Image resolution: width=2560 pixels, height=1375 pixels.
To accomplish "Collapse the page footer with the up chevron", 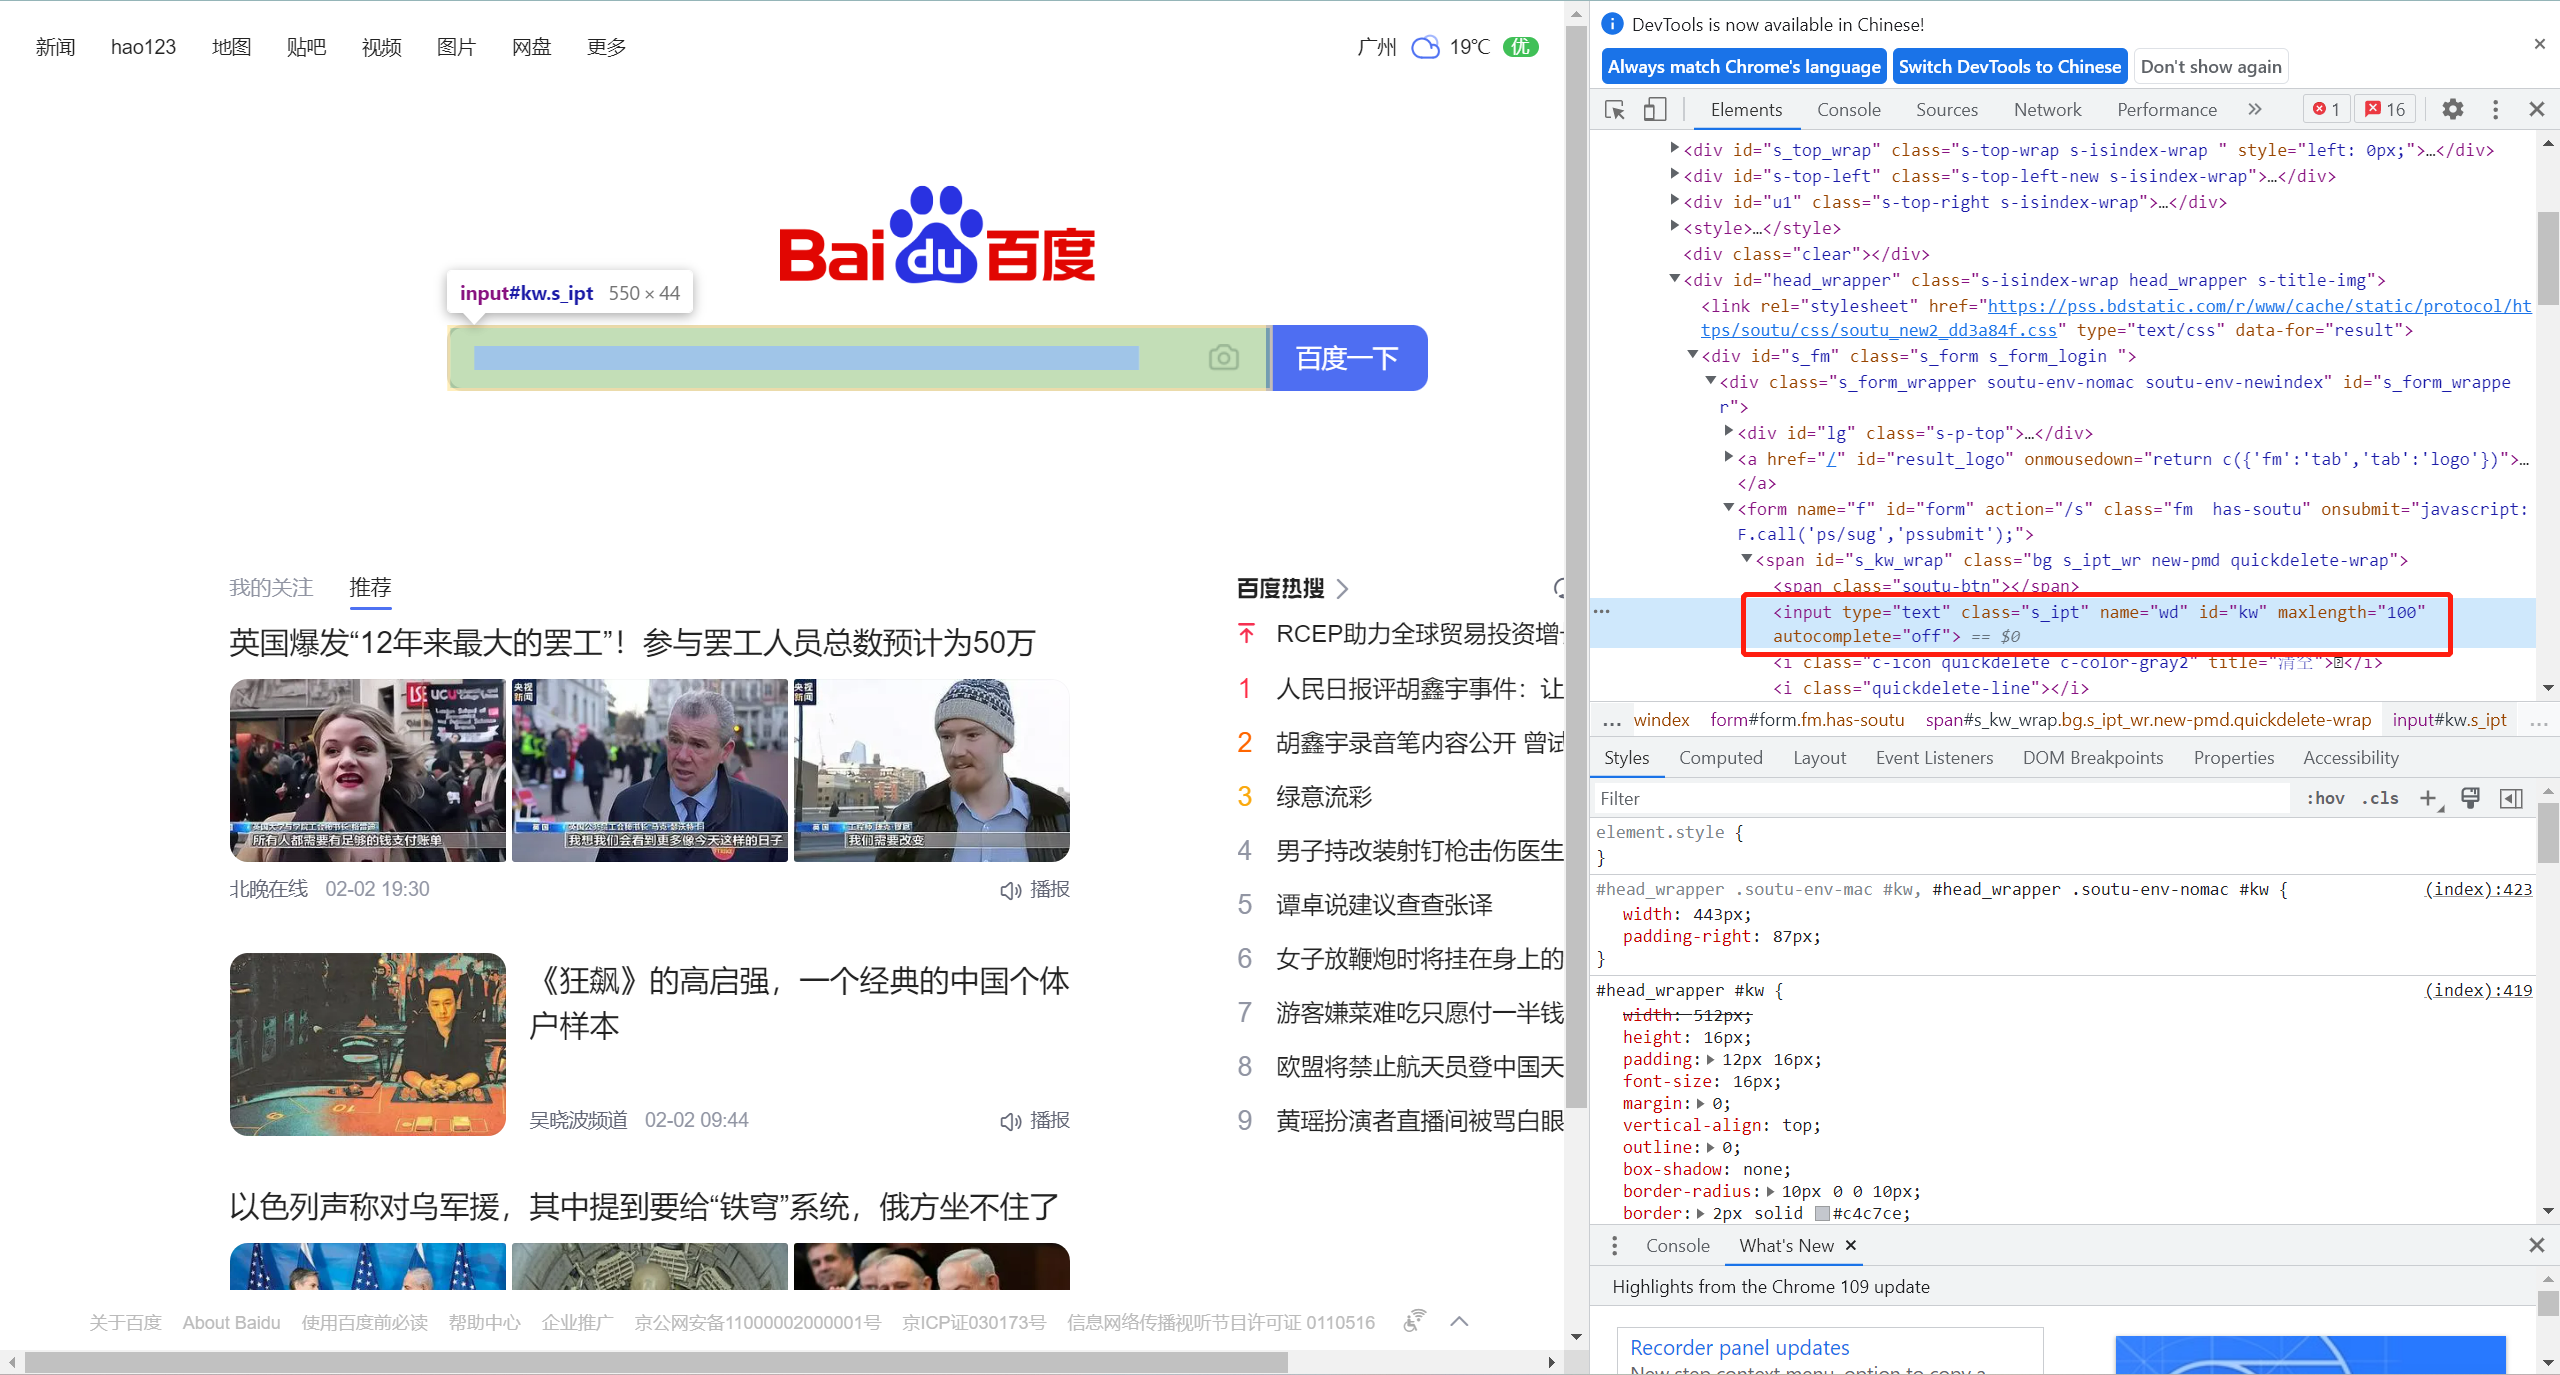I will point(1459,1321).
